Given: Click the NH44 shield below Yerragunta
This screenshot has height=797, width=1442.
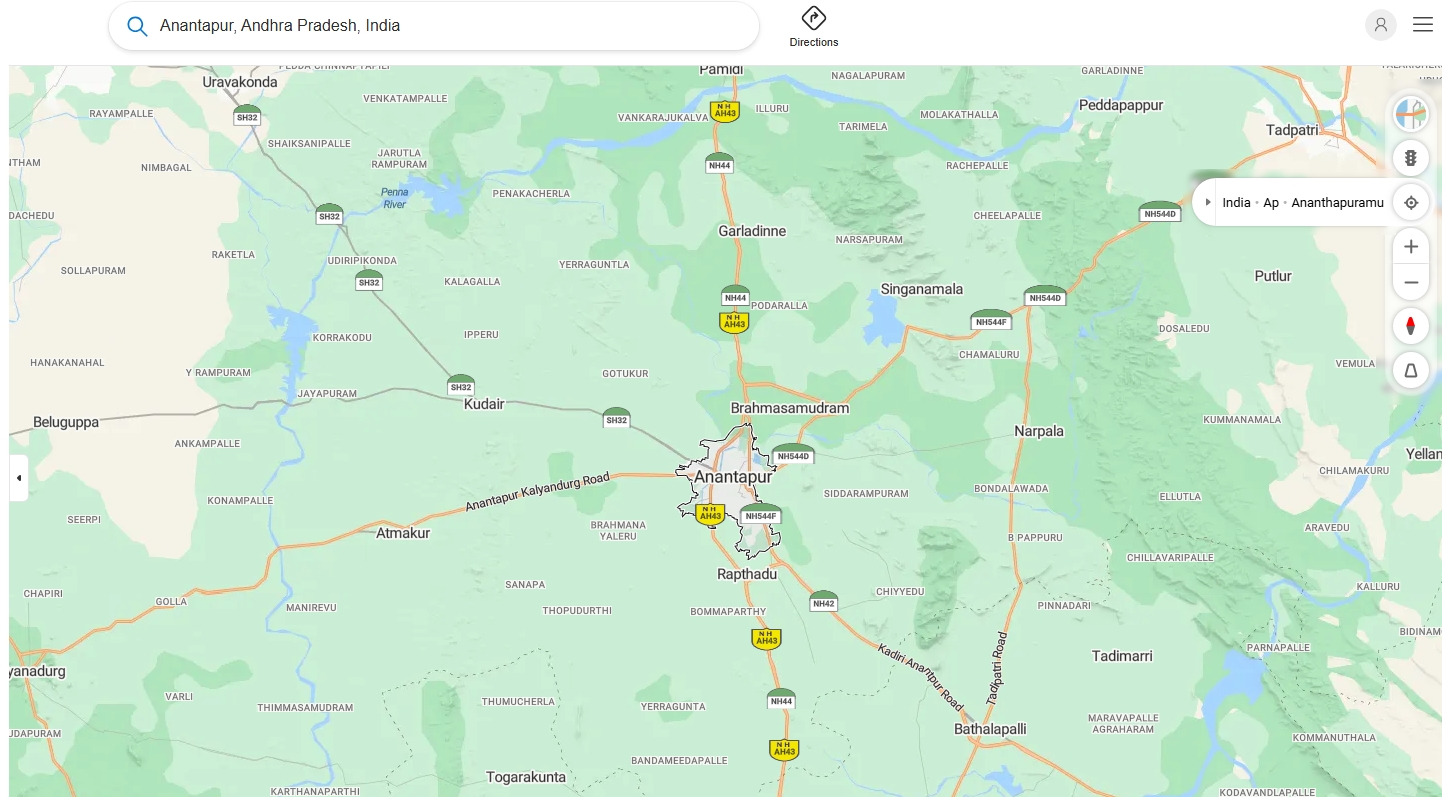Looking at the screenshot, I should click(781, 699).
